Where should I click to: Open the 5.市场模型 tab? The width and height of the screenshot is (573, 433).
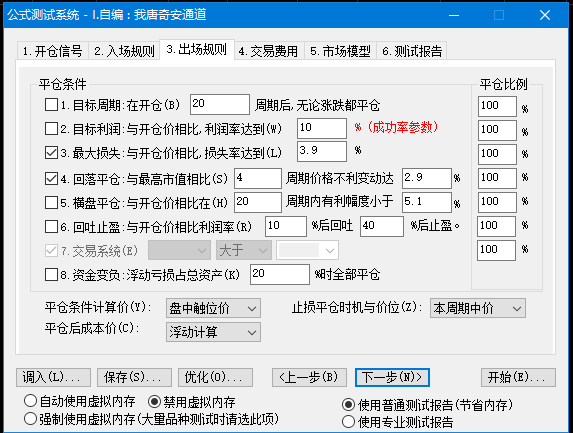pyautogui.click(x=340, y=51)
